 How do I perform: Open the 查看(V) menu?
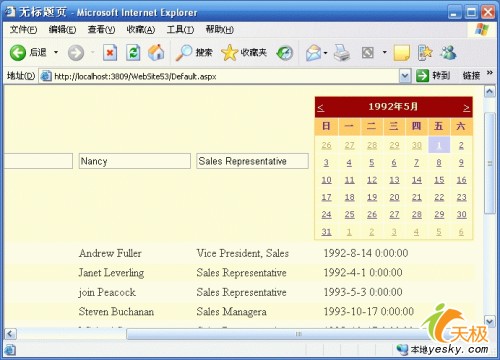tap(101, 30)
